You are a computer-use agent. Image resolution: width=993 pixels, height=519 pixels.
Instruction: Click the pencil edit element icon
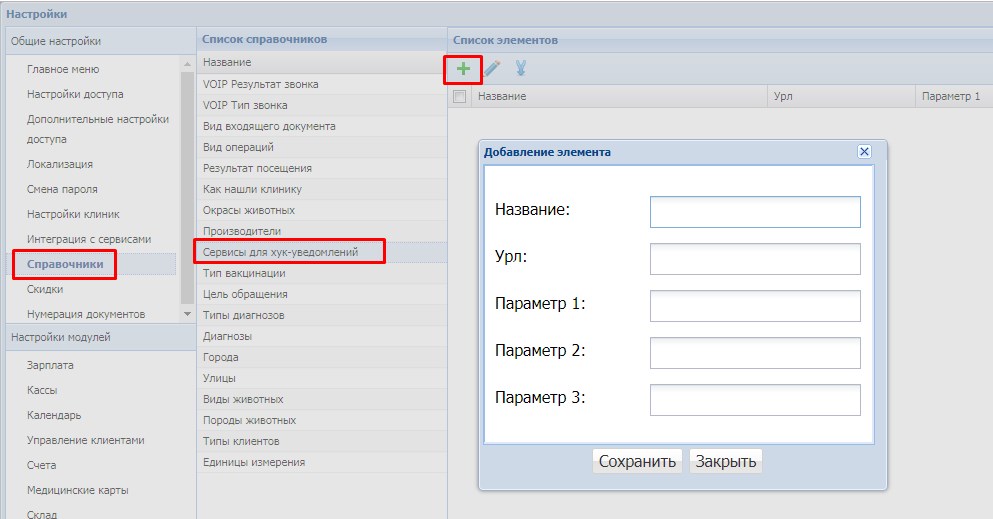tap(492, 68)
